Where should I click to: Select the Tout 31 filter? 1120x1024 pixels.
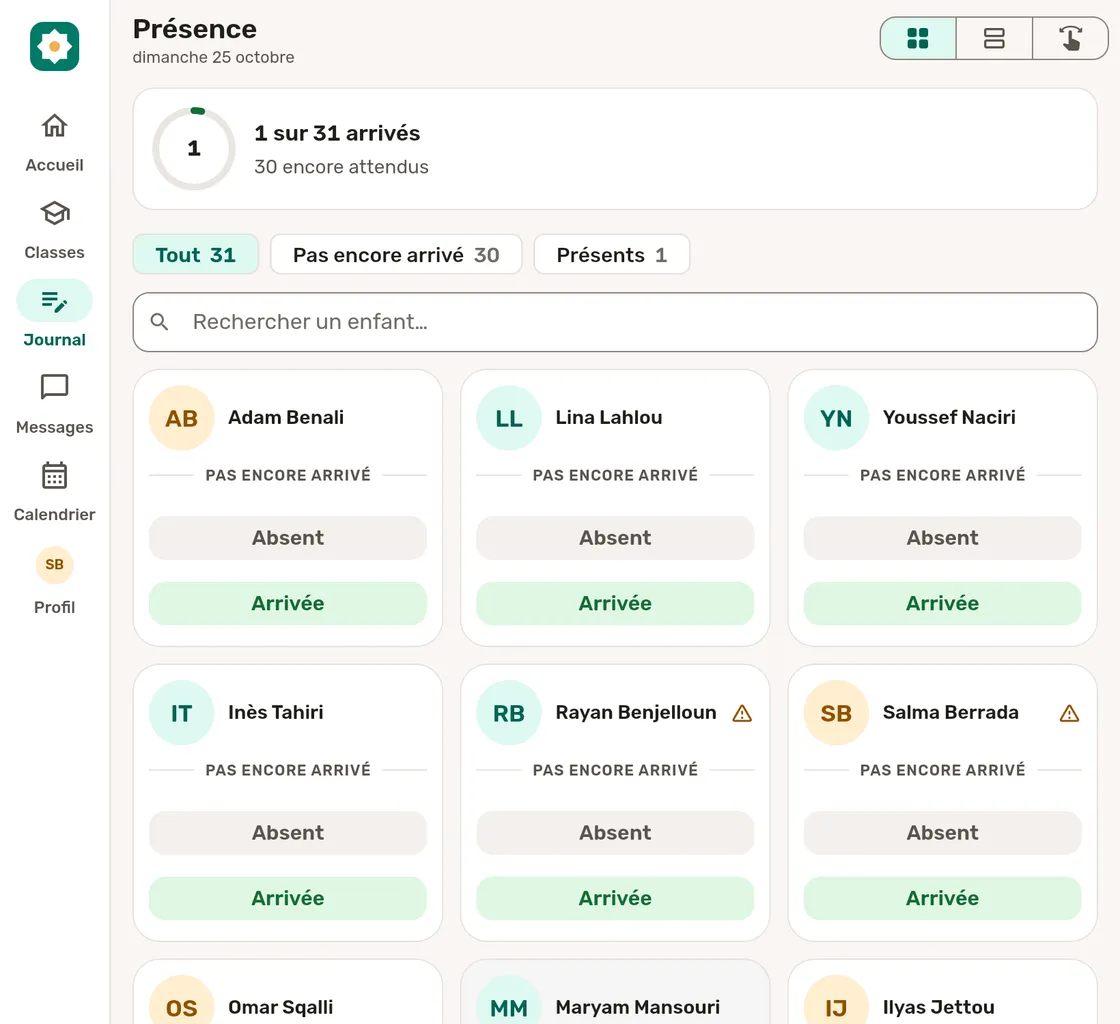[196, 255]
